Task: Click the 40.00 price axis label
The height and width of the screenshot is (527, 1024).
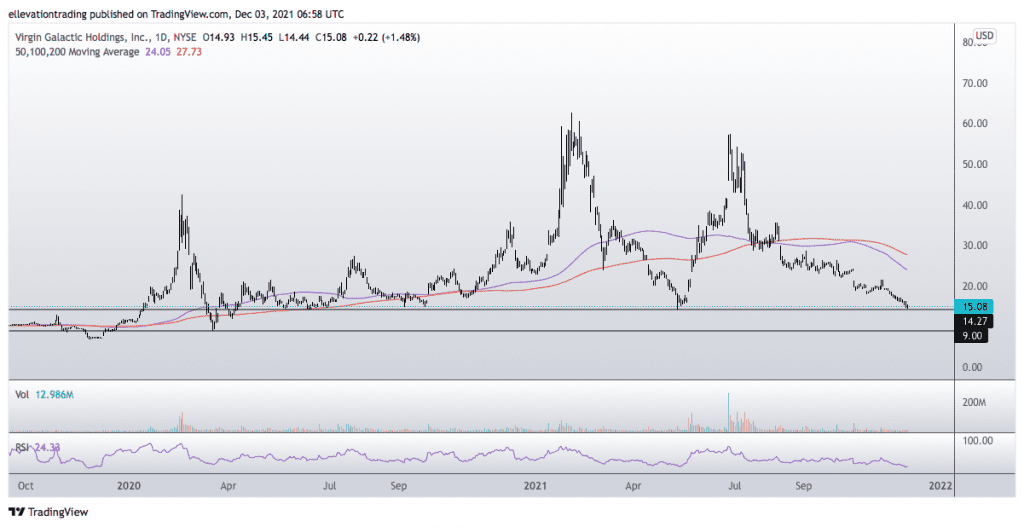Action: (974, 205)
